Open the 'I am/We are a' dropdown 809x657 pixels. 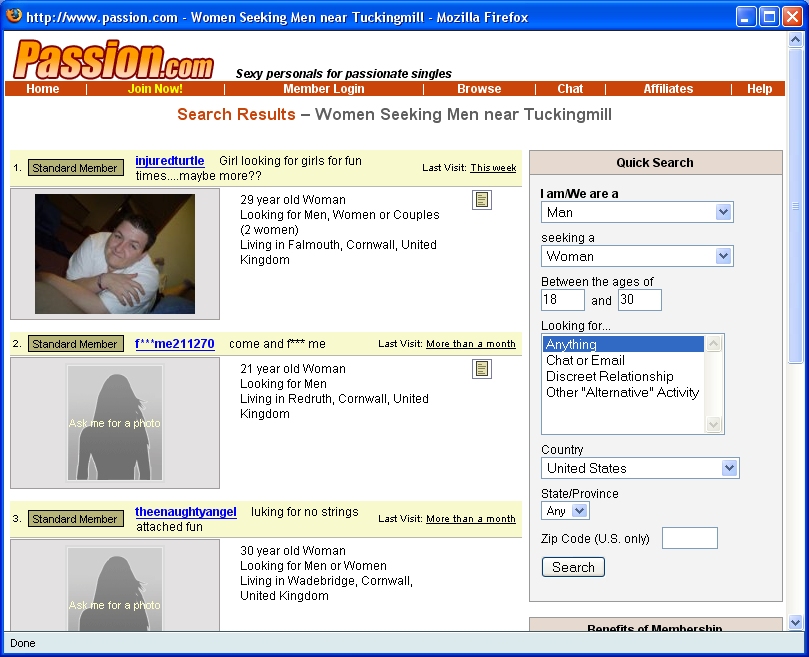click(637, 212)
